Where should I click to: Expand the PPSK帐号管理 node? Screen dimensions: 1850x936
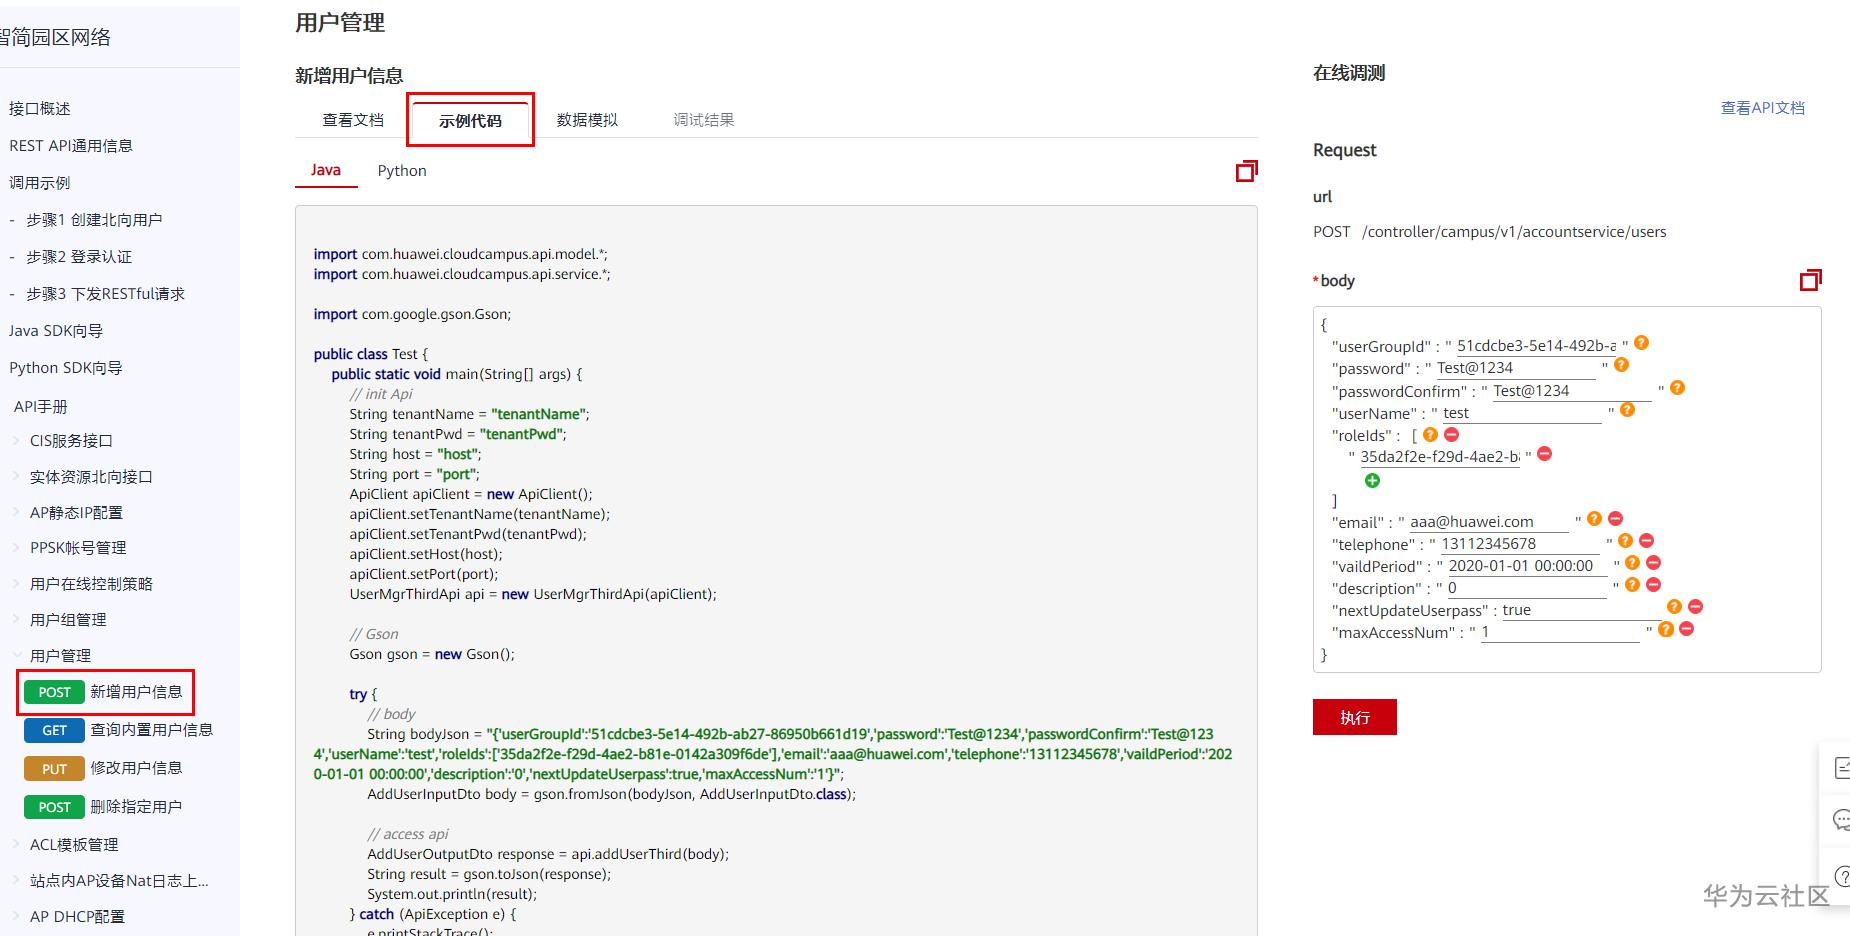(x=16, y=548)
